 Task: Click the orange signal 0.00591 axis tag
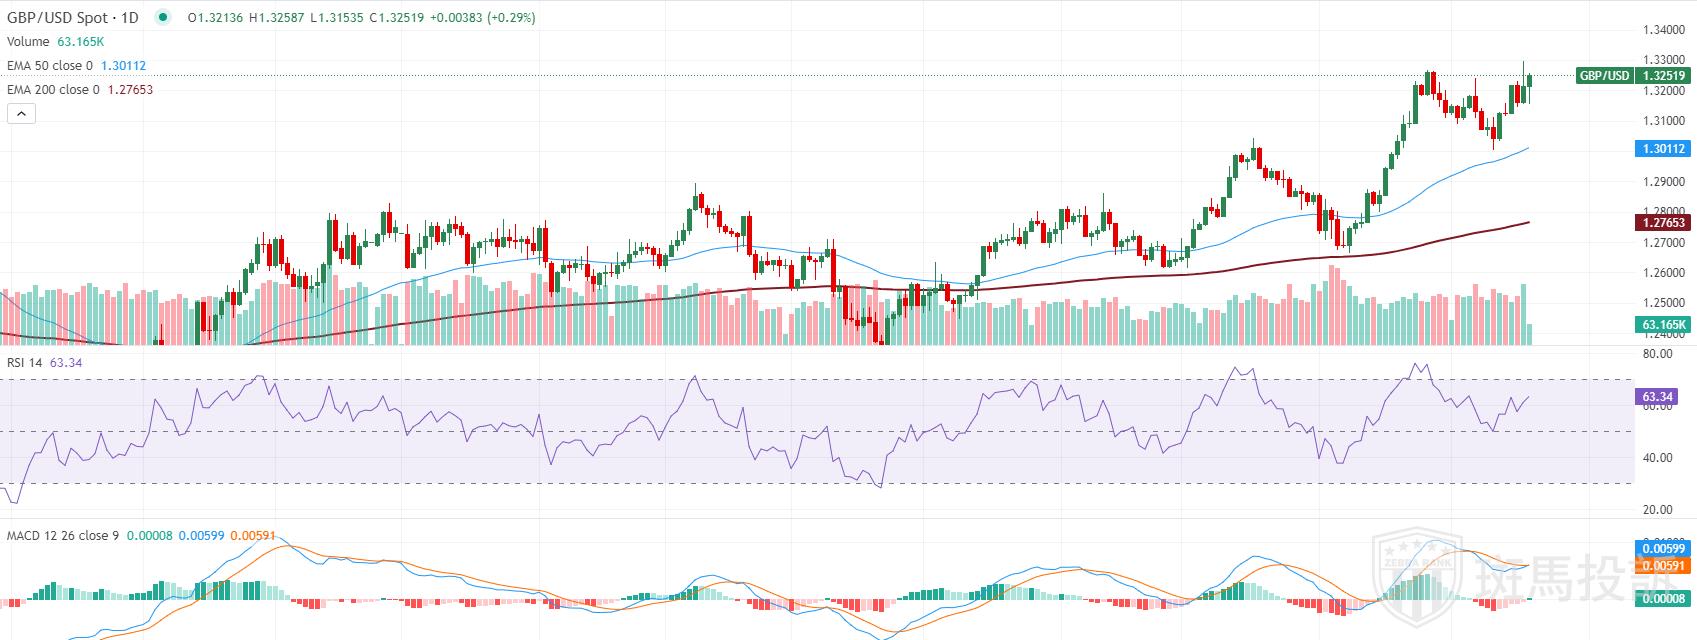(x=1664, y=566)
